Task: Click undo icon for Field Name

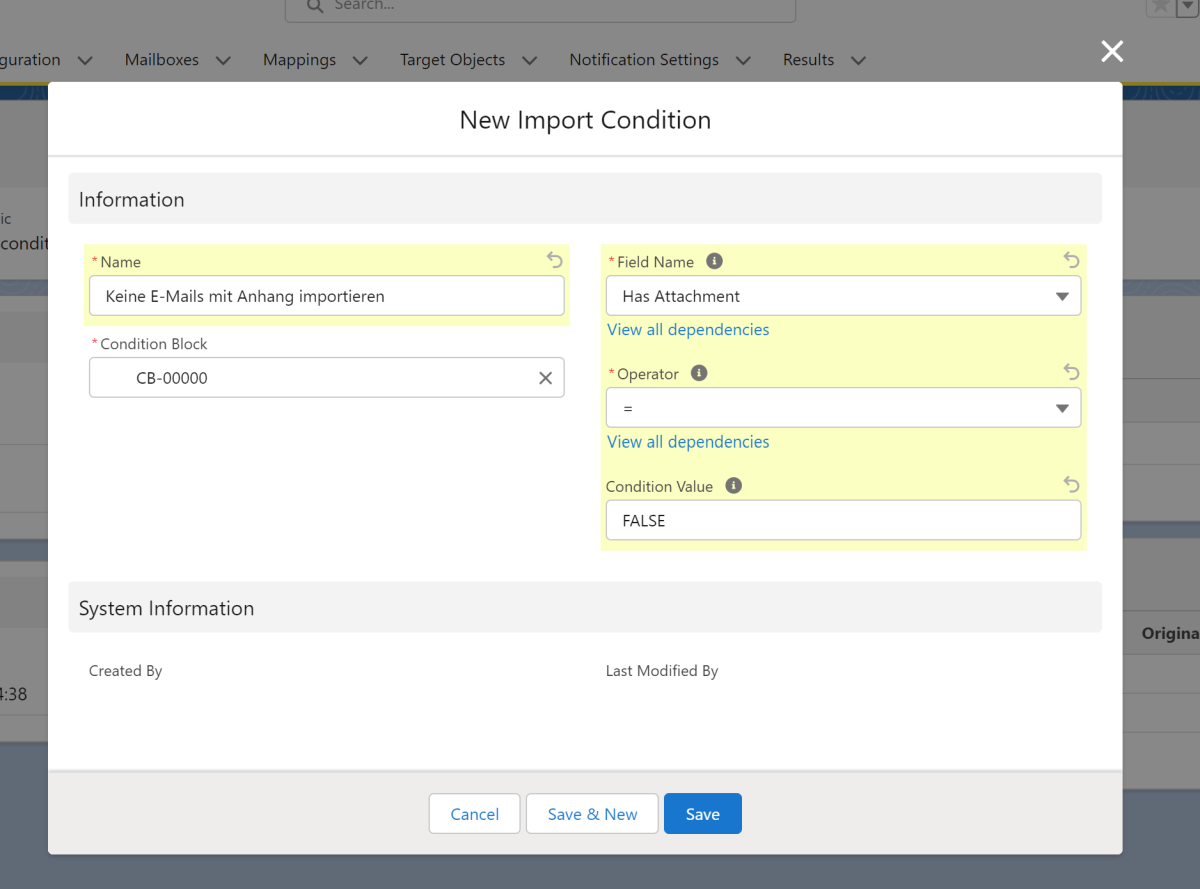Action: pyautogui.click(x=1071, y=261)
